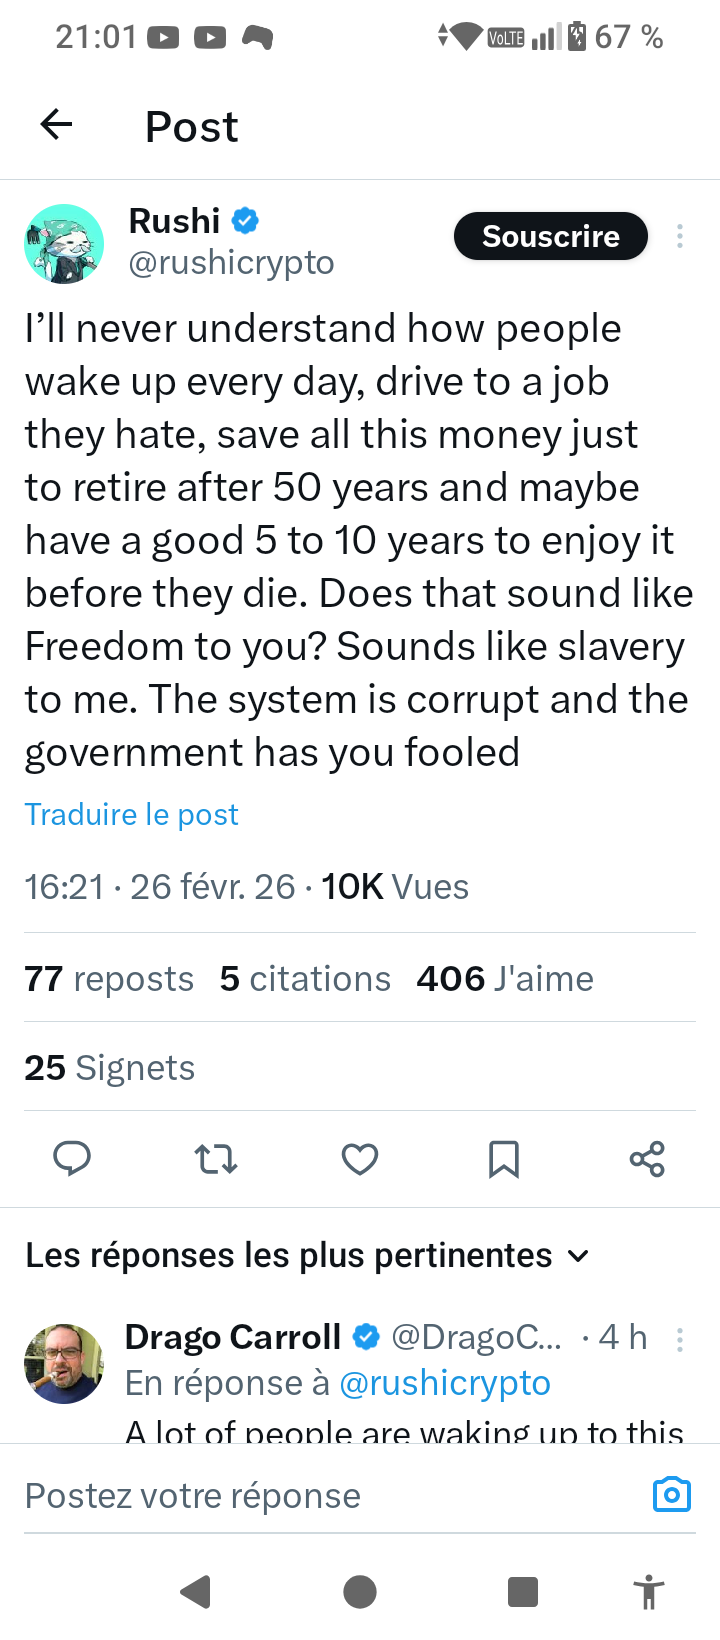Viewport: 720px width, 1640px height.
Task: Open the camera icon in reply bar
Action: [671, 1494]
